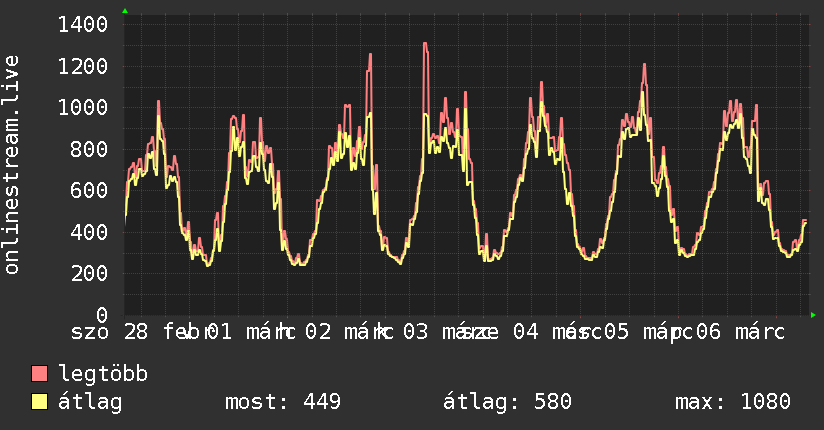Click the "most: 449" current value
The width and height of the screenshot is (824, 430).
pyautogui.click(x=283, y=402)
